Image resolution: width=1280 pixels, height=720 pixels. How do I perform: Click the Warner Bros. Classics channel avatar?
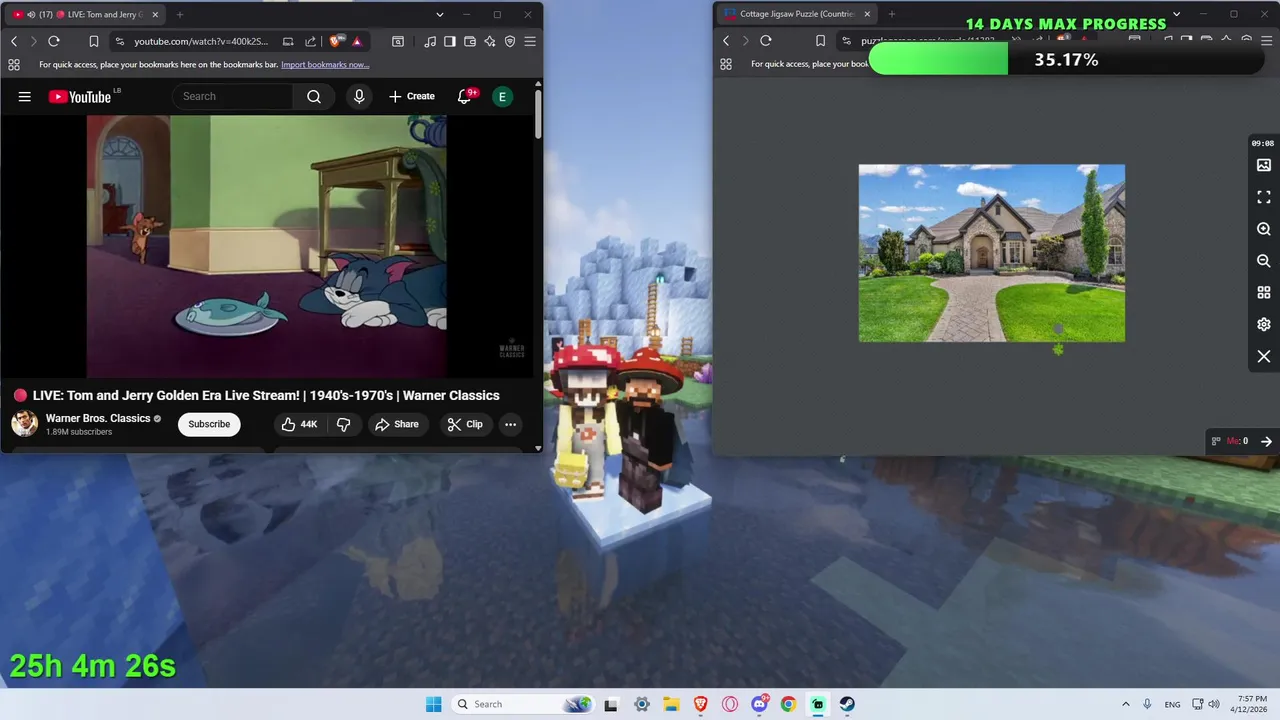click(25, 424)
